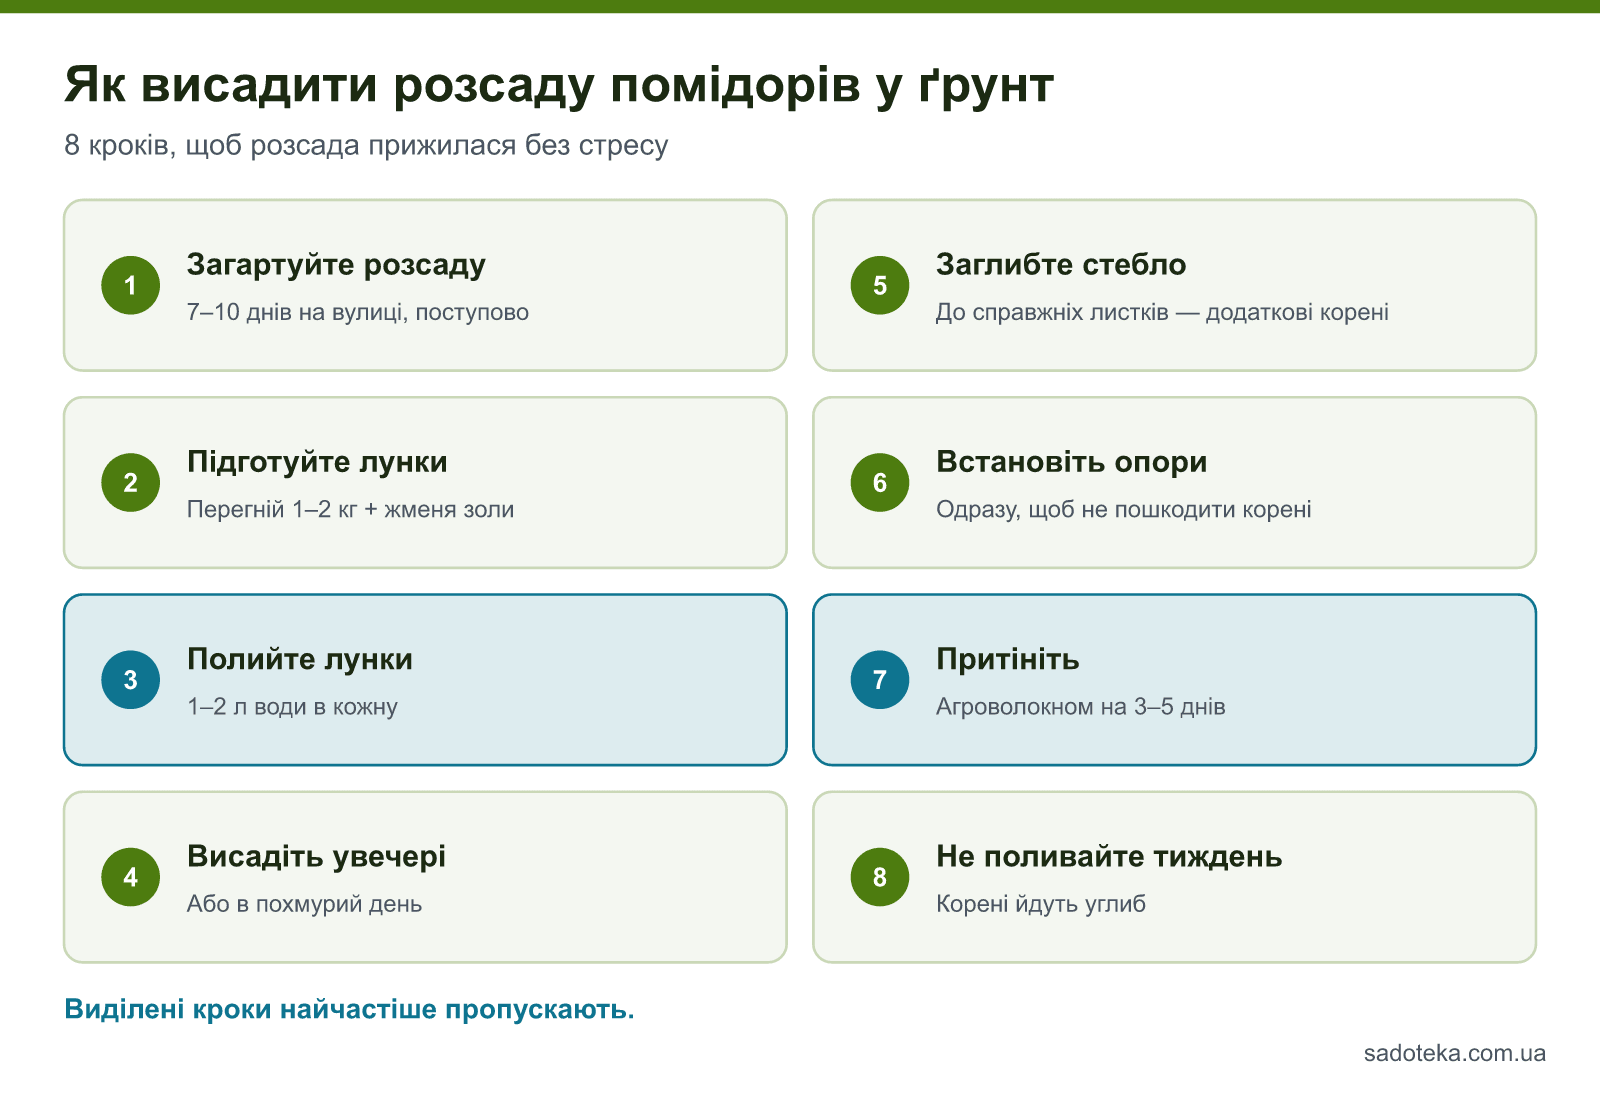
Task: Click the step 5 number circle
Action: click(x=880, y=285)
